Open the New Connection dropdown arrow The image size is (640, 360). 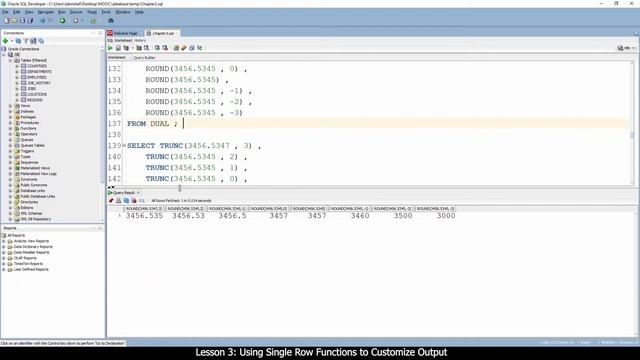(11, 41)
